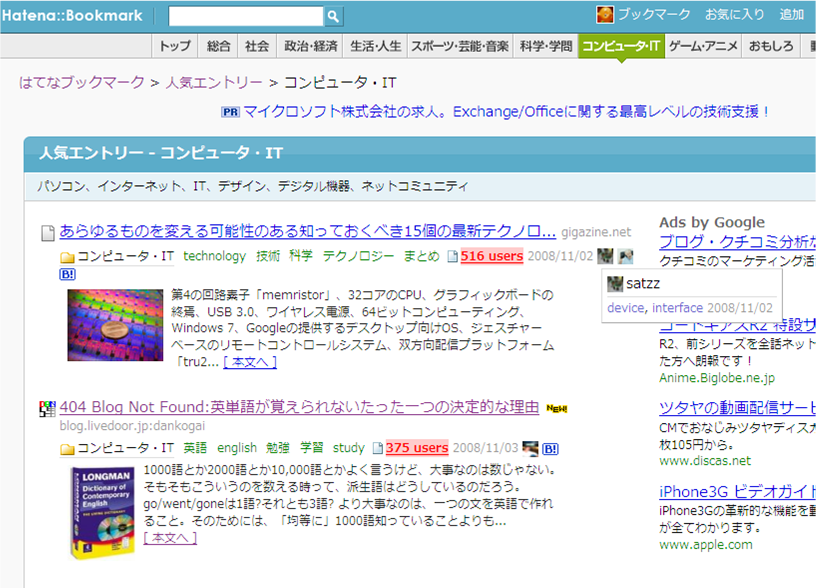Switch to the 社会 tab
This screenshot has width=816, height=588.
257,46
